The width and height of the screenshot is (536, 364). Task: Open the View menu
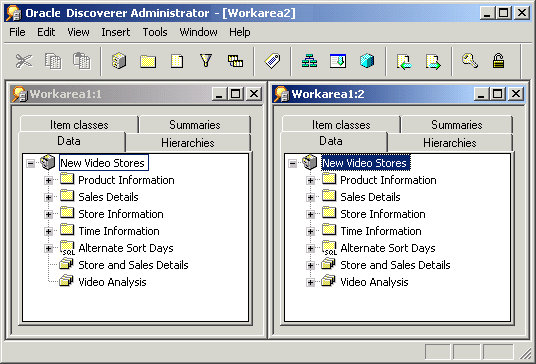coord(78,32)
